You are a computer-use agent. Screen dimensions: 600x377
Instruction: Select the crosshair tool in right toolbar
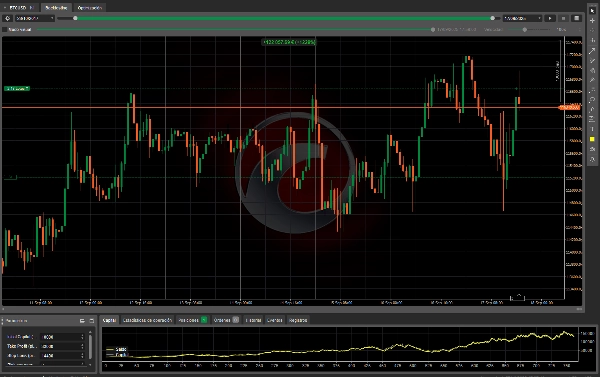[x=592, y=21]
